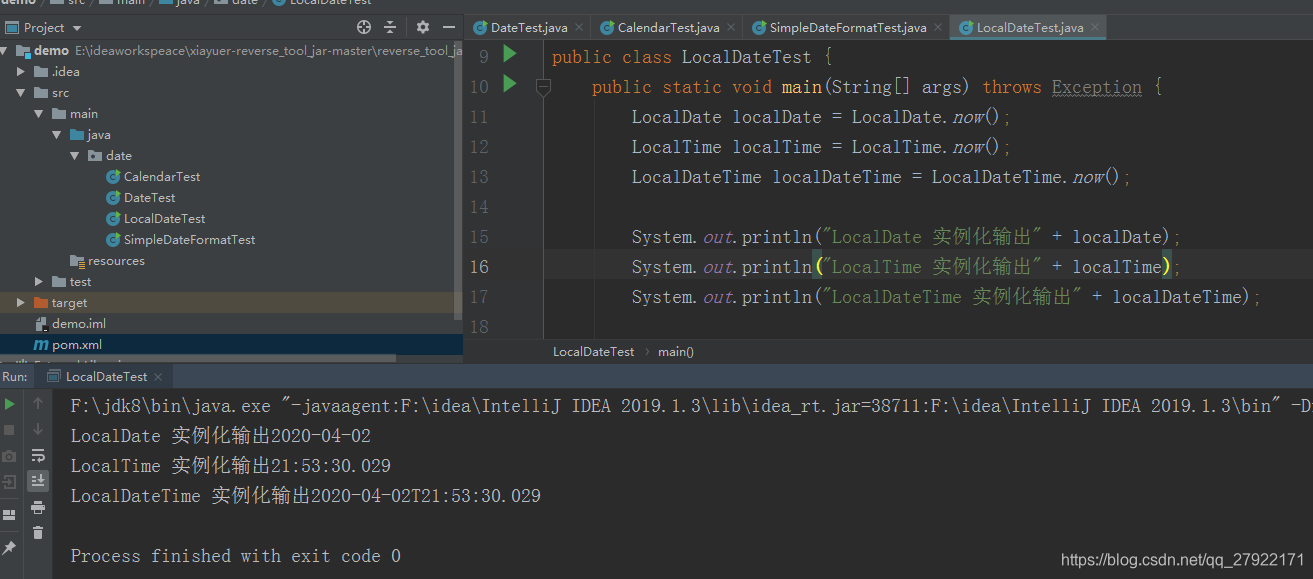Collapse the date package arrow
The image size is (1313, 579).
point(75,155)
